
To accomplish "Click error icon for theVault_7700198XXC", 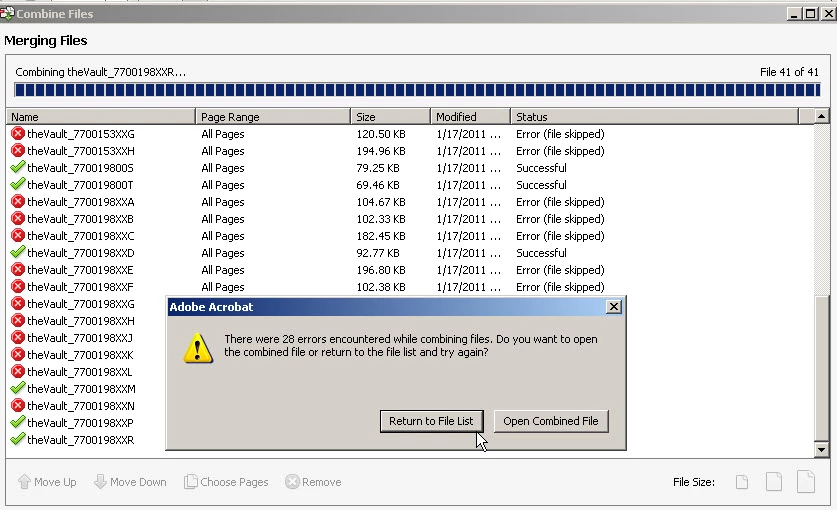I will (x=18, y=236).
